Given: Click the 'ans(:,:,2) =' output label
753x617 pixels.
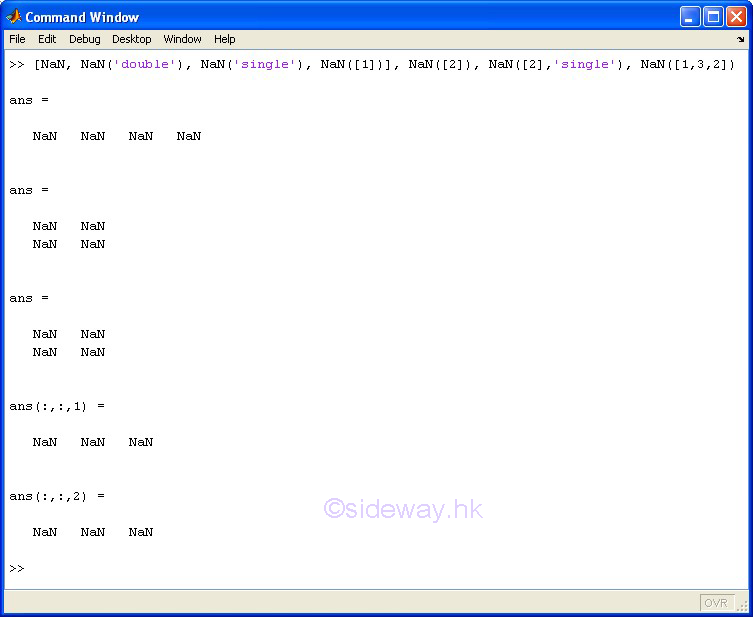Looking at the screenshot, I should (56, 496).
